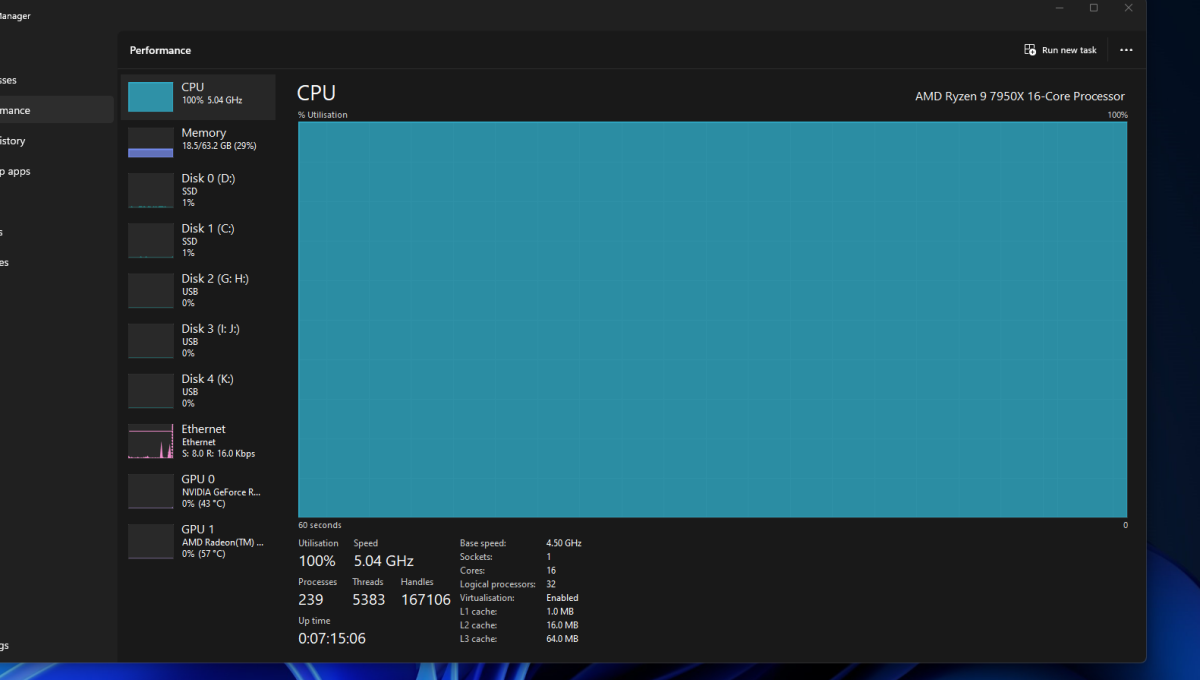This screenshot has height=680, width=1200.
Task: Select Disk 3 (I: J:) panel
Action: [x=198, y=340]
